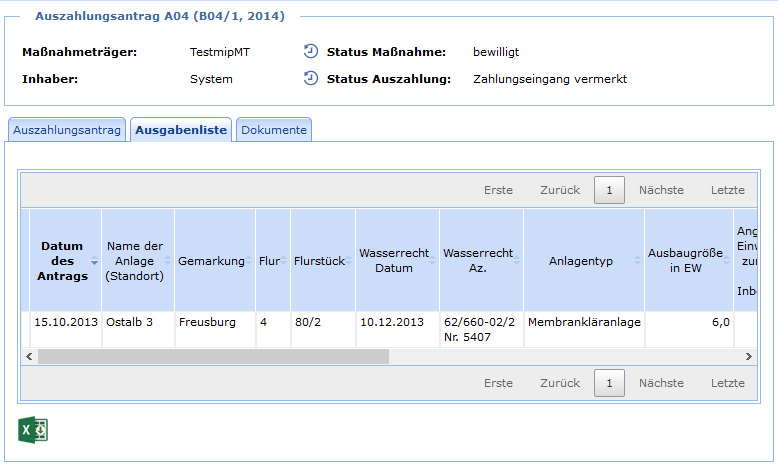Open the Dokumente tab

(x=274, y=130)
